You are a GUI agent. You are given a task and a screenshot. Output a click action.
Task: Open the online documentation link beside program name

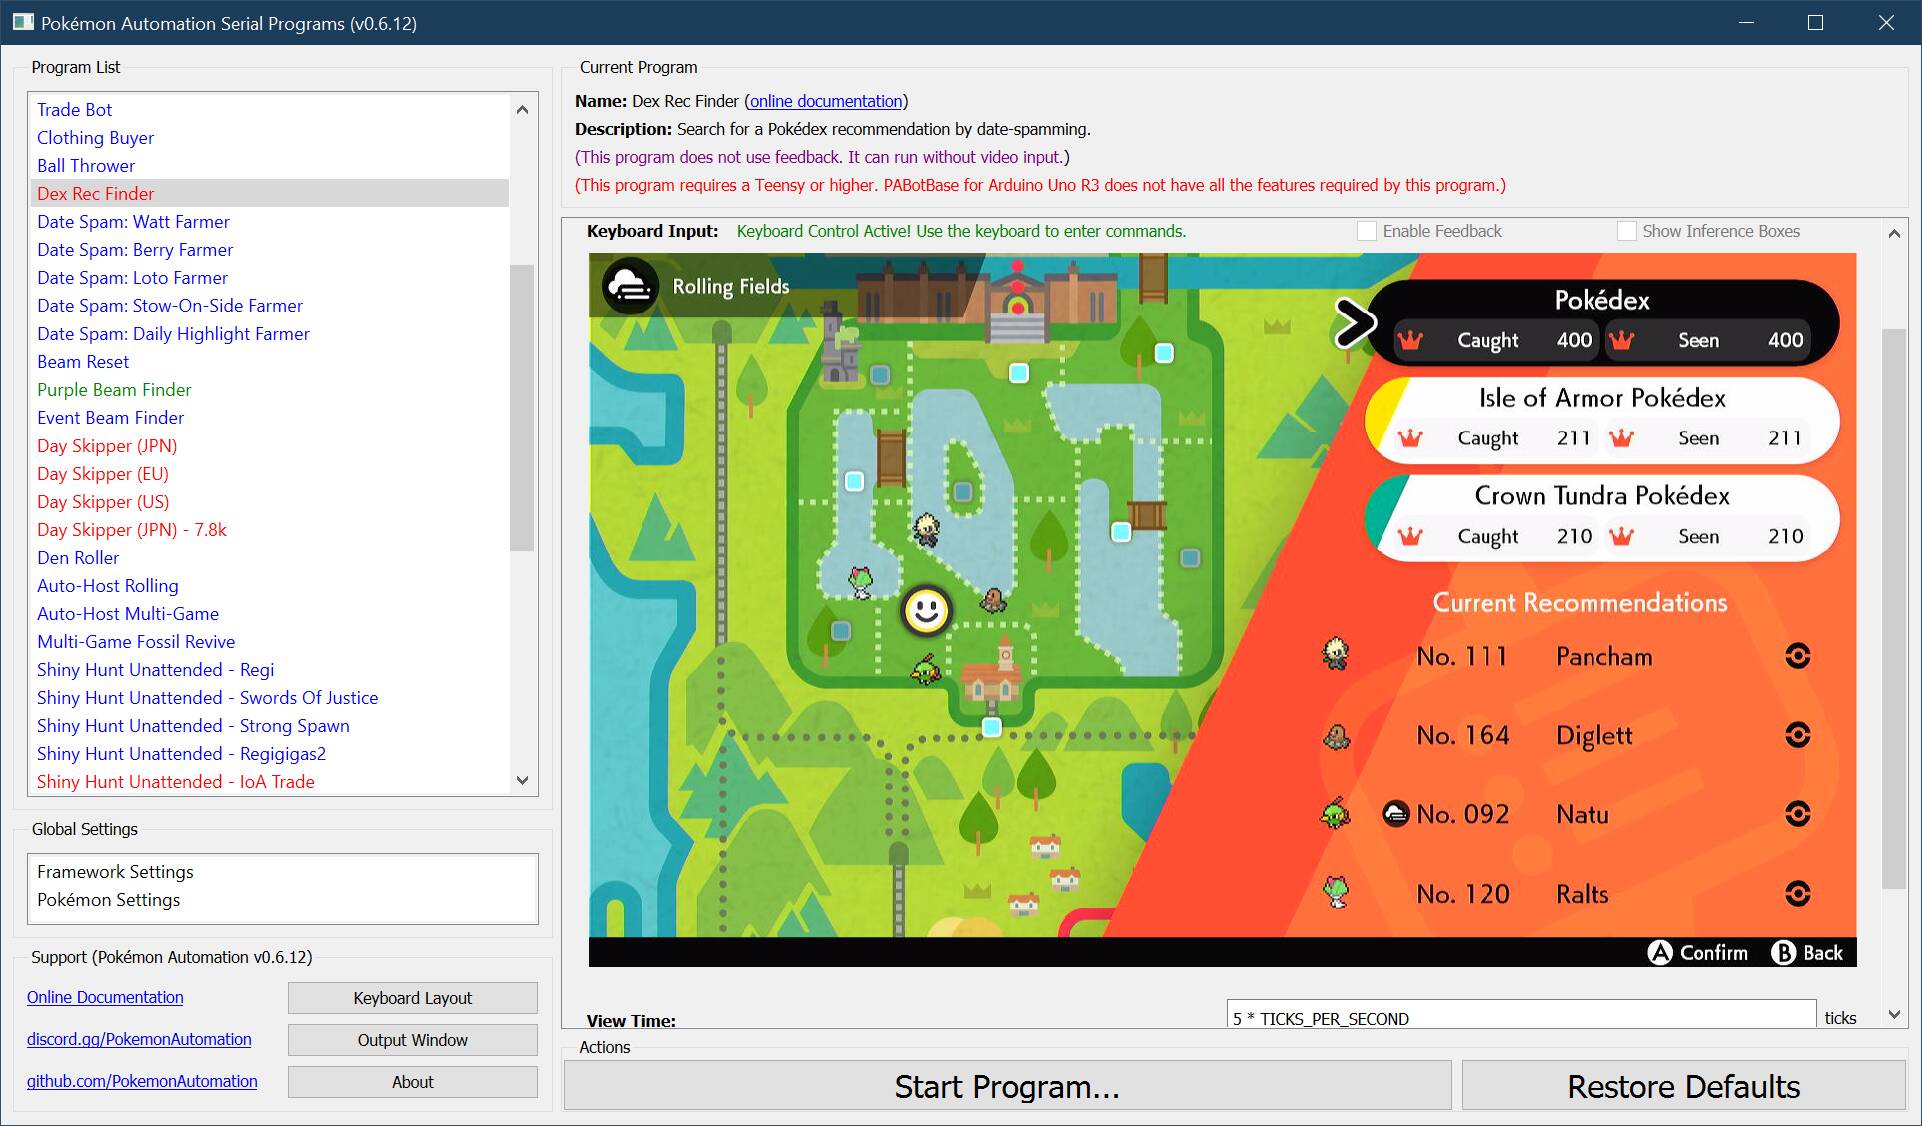click(x=826, y=101)
